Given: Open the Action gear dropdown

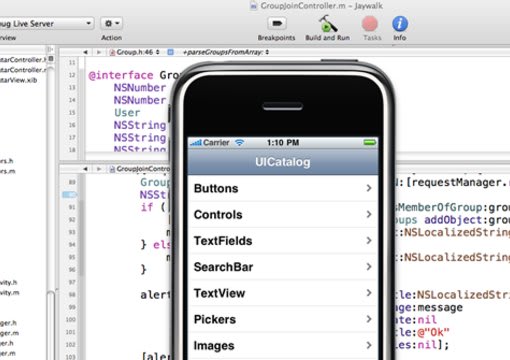Looking at the screenshot, I should click(112, 24).
